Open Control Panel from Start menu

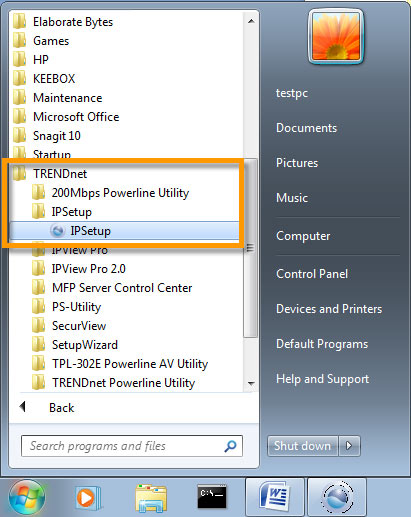click(312, 274)
